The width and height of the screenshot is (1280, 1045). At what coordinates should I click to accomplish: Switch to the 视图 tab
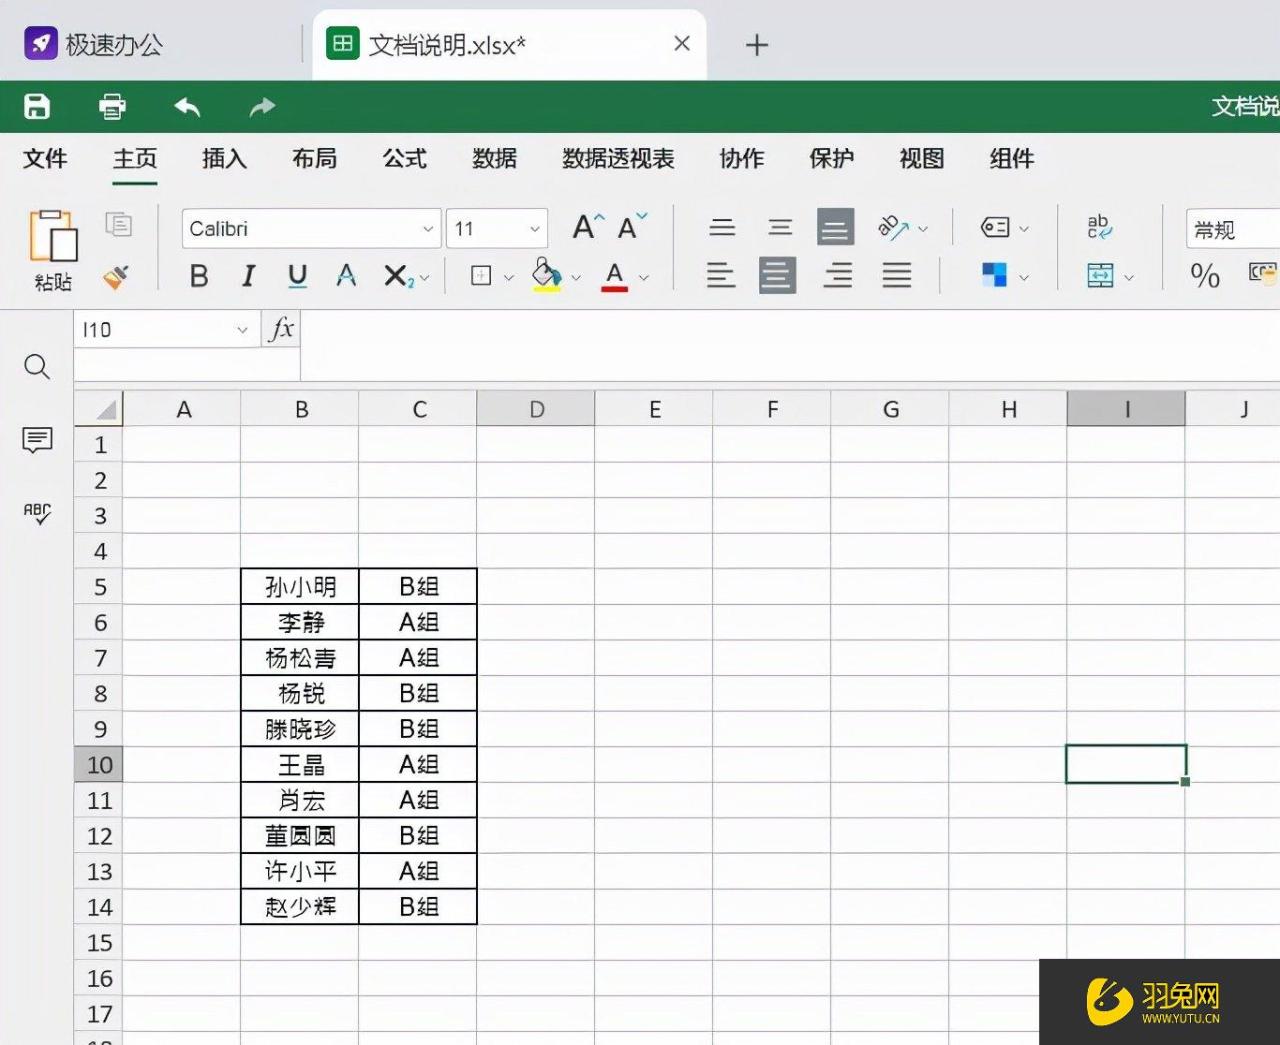click(x=921, y=159)
